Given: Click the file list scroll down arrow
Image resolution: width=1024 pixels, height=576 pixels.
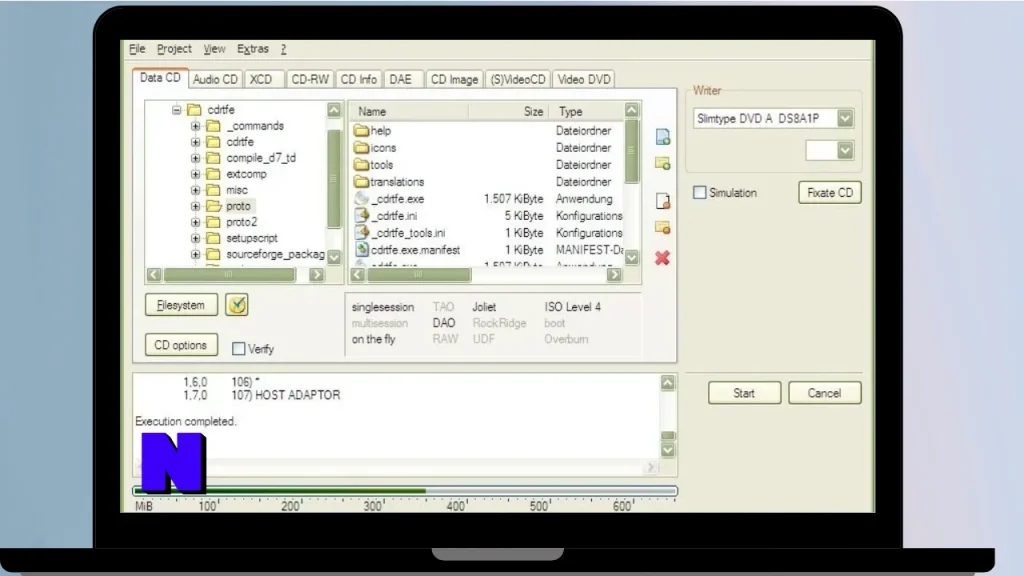Looking at the screenshot, I should click(632, 257).
